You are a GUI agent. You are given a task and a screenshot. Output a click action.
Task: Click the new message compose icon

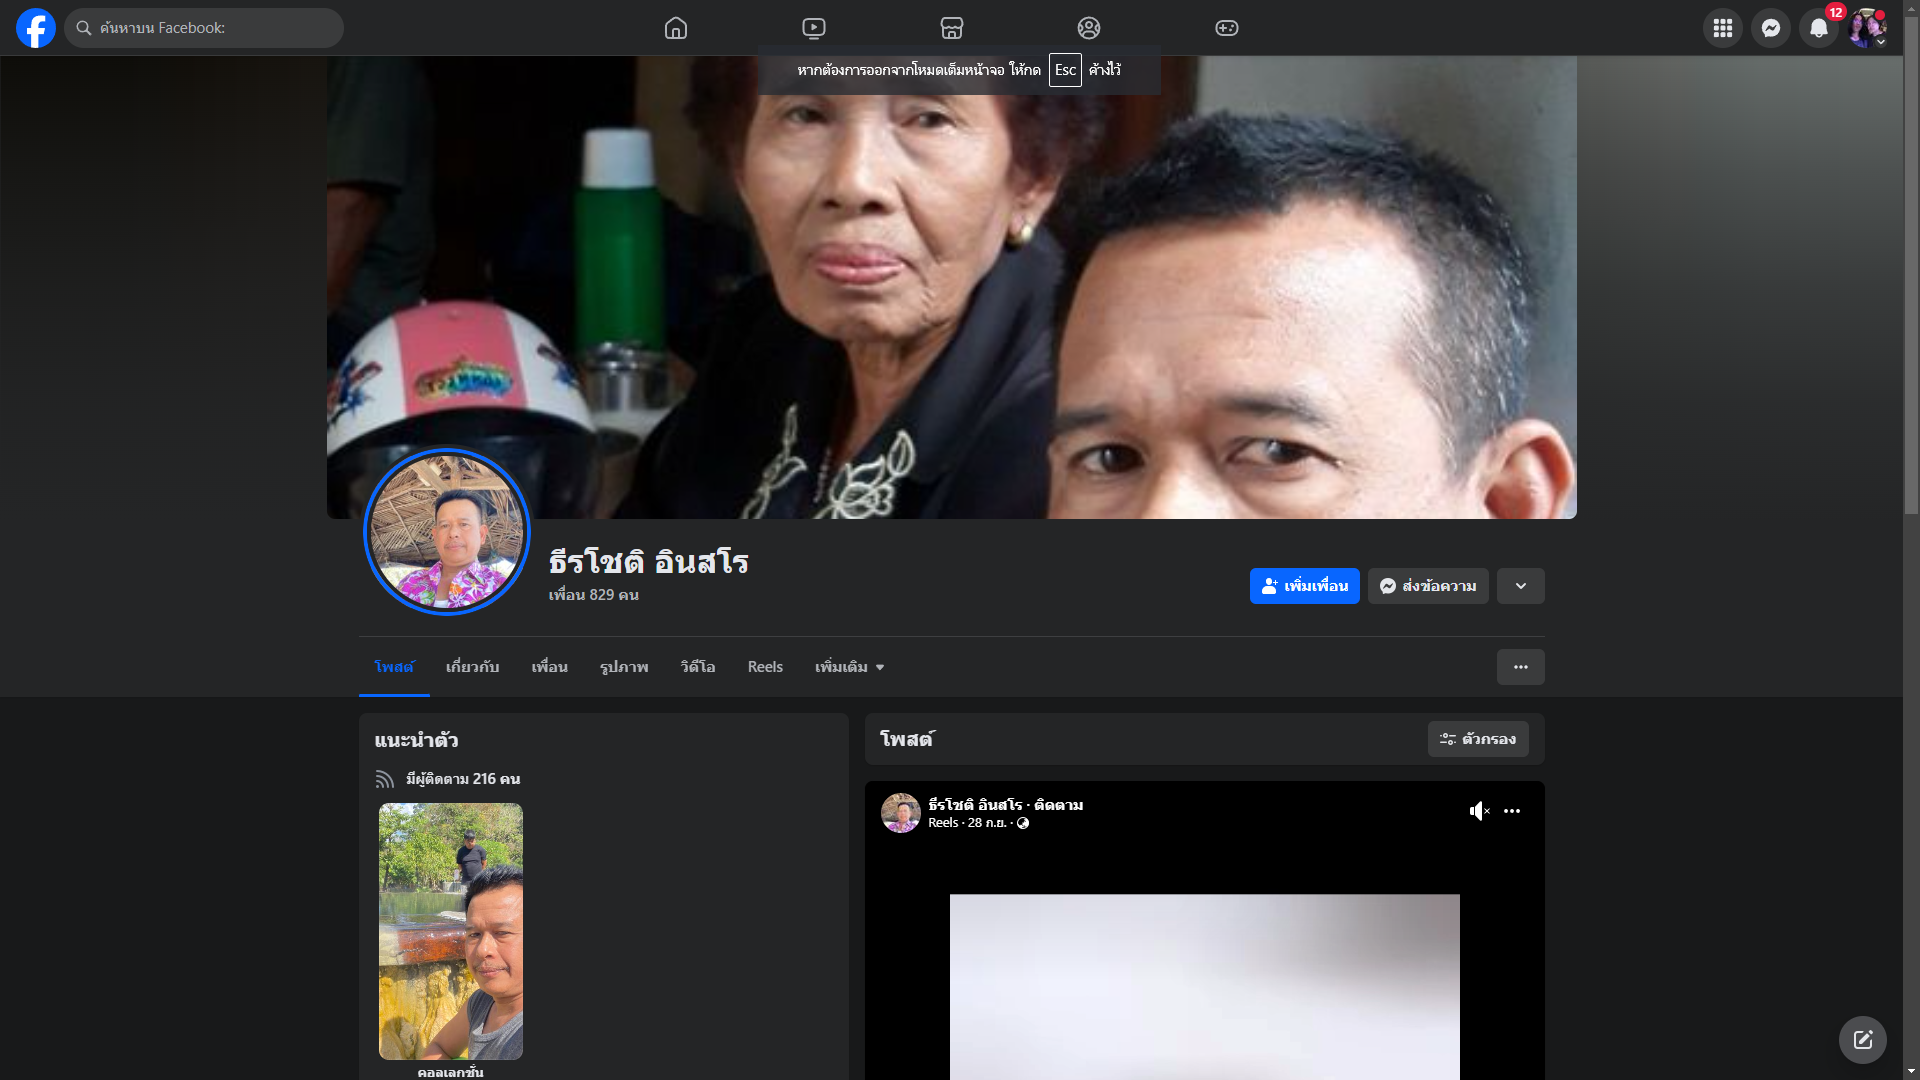click(1862, 1040)
